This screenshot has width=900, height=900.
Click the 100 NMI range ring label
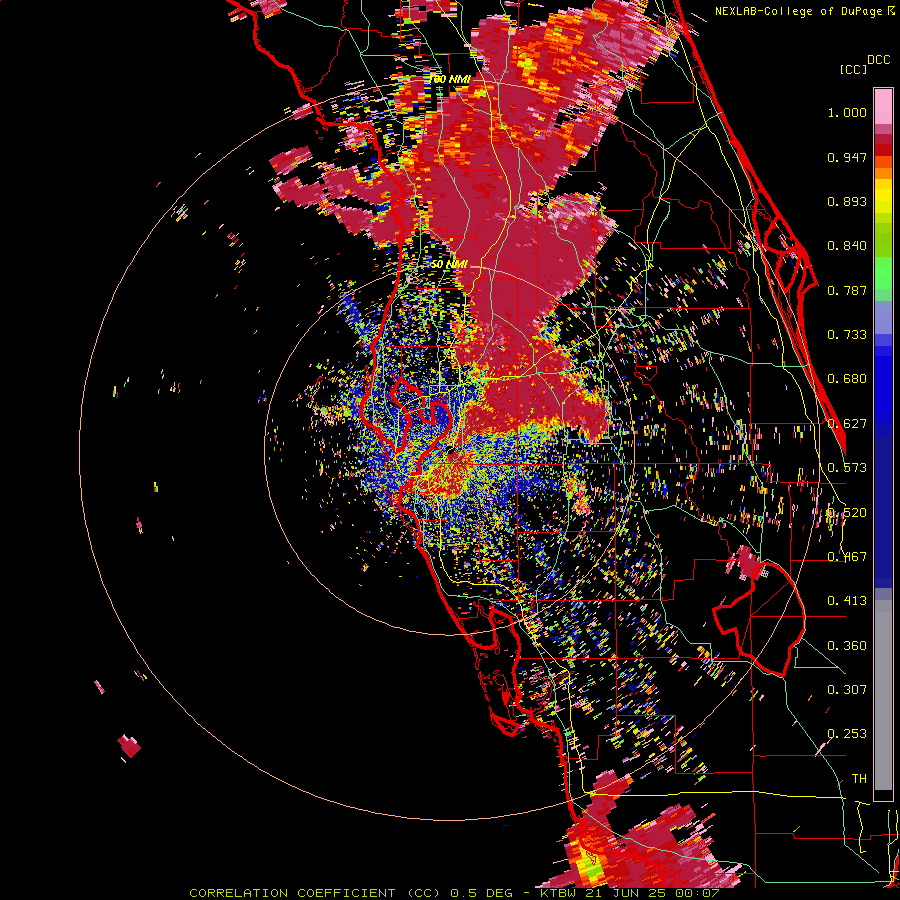451,79
